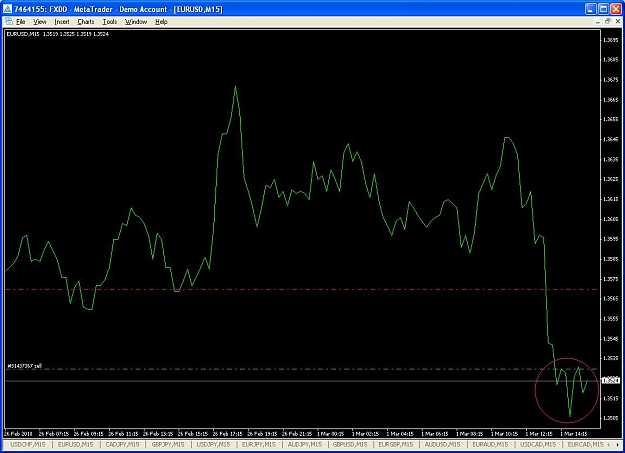Click the current price tag on price scale
The width and height of the screenshot is (625, 453).
coord(611,380)
